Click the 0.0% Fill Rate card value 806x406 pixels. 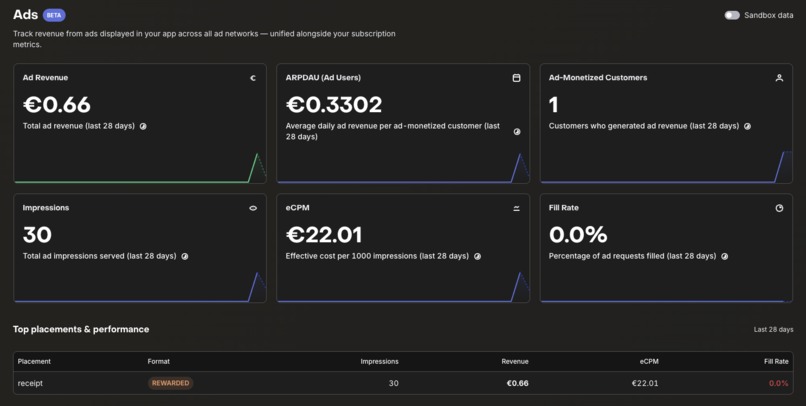point(578,235)
